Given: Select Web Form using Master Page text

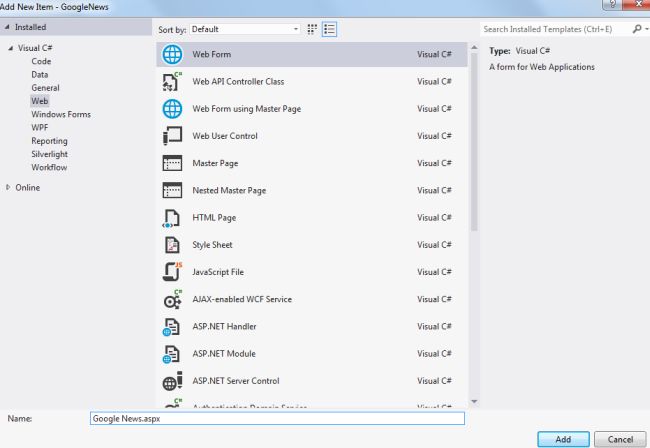Looking at the screenshot, I should 247,109.
